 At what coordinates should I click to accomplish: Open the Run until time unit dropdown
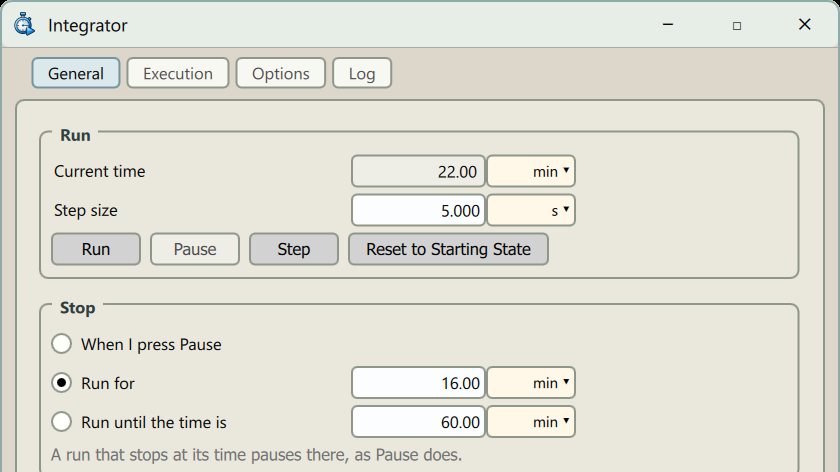click(x=531, y=422)
